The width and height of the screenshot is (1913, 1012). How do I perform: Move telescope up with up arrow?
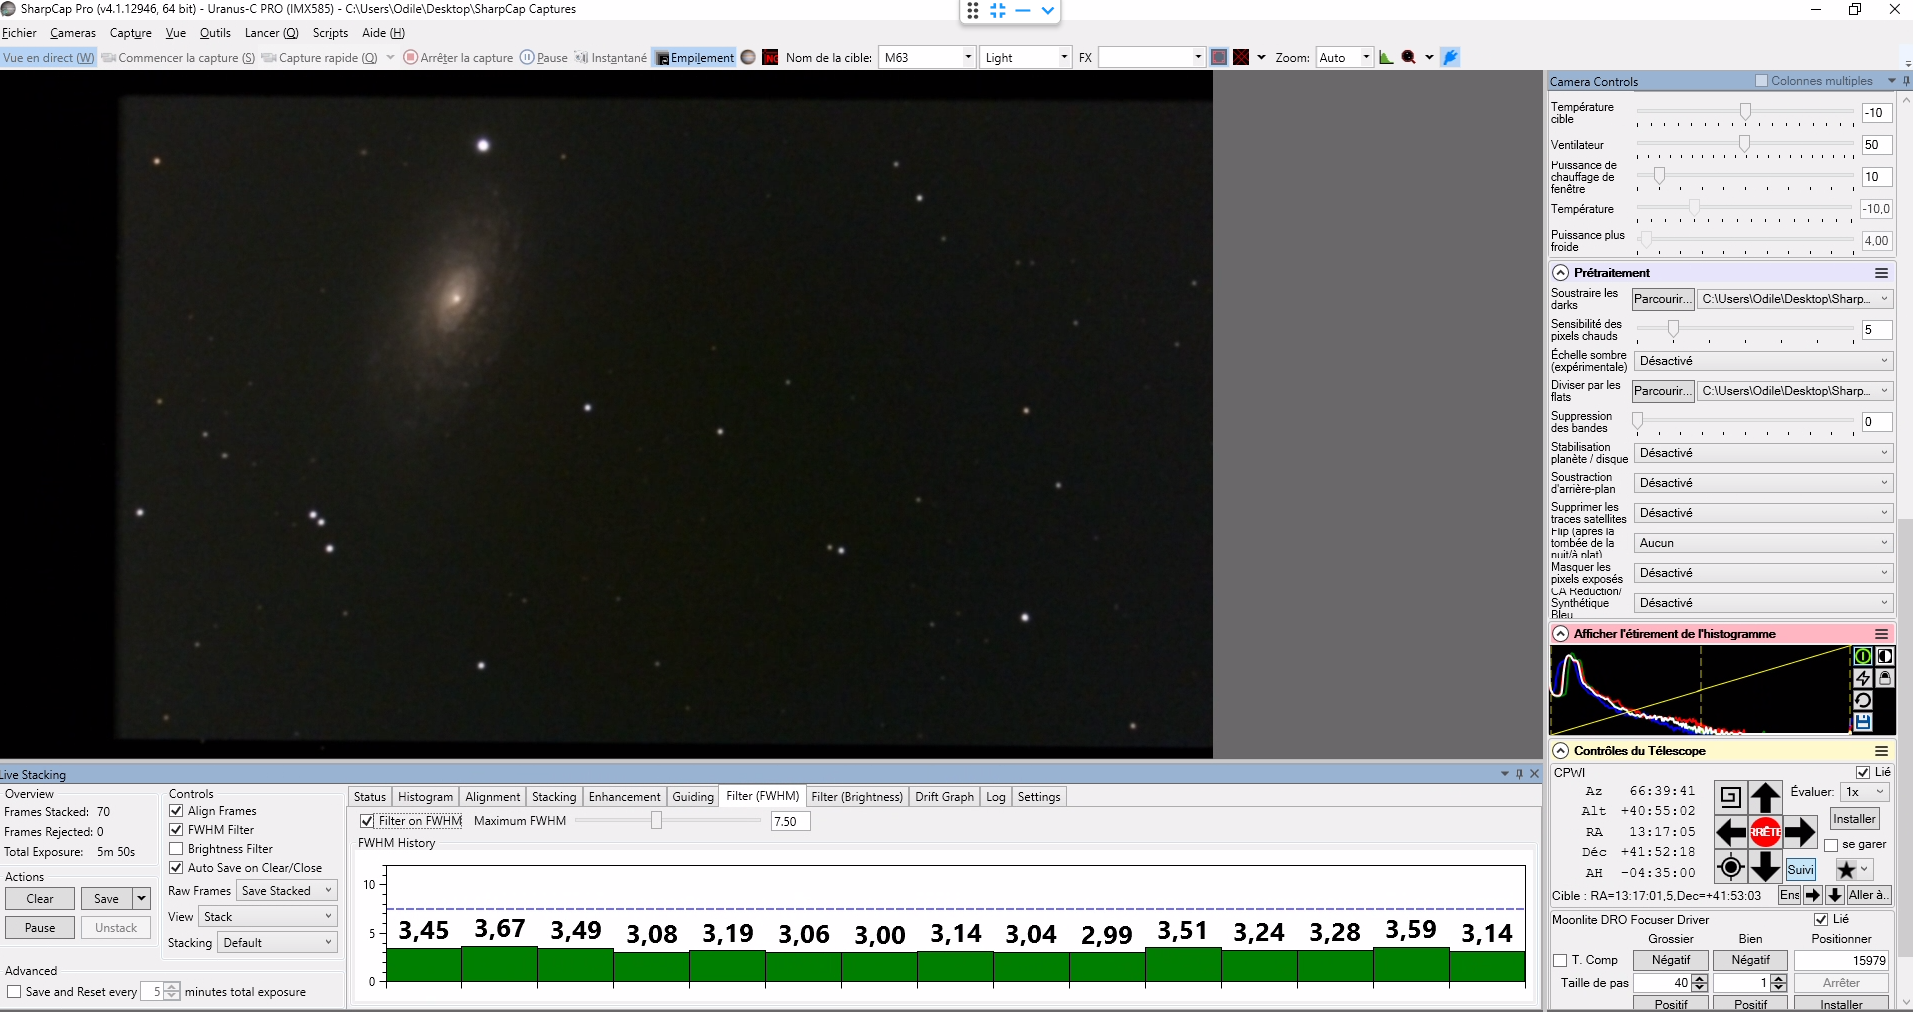1766,797
